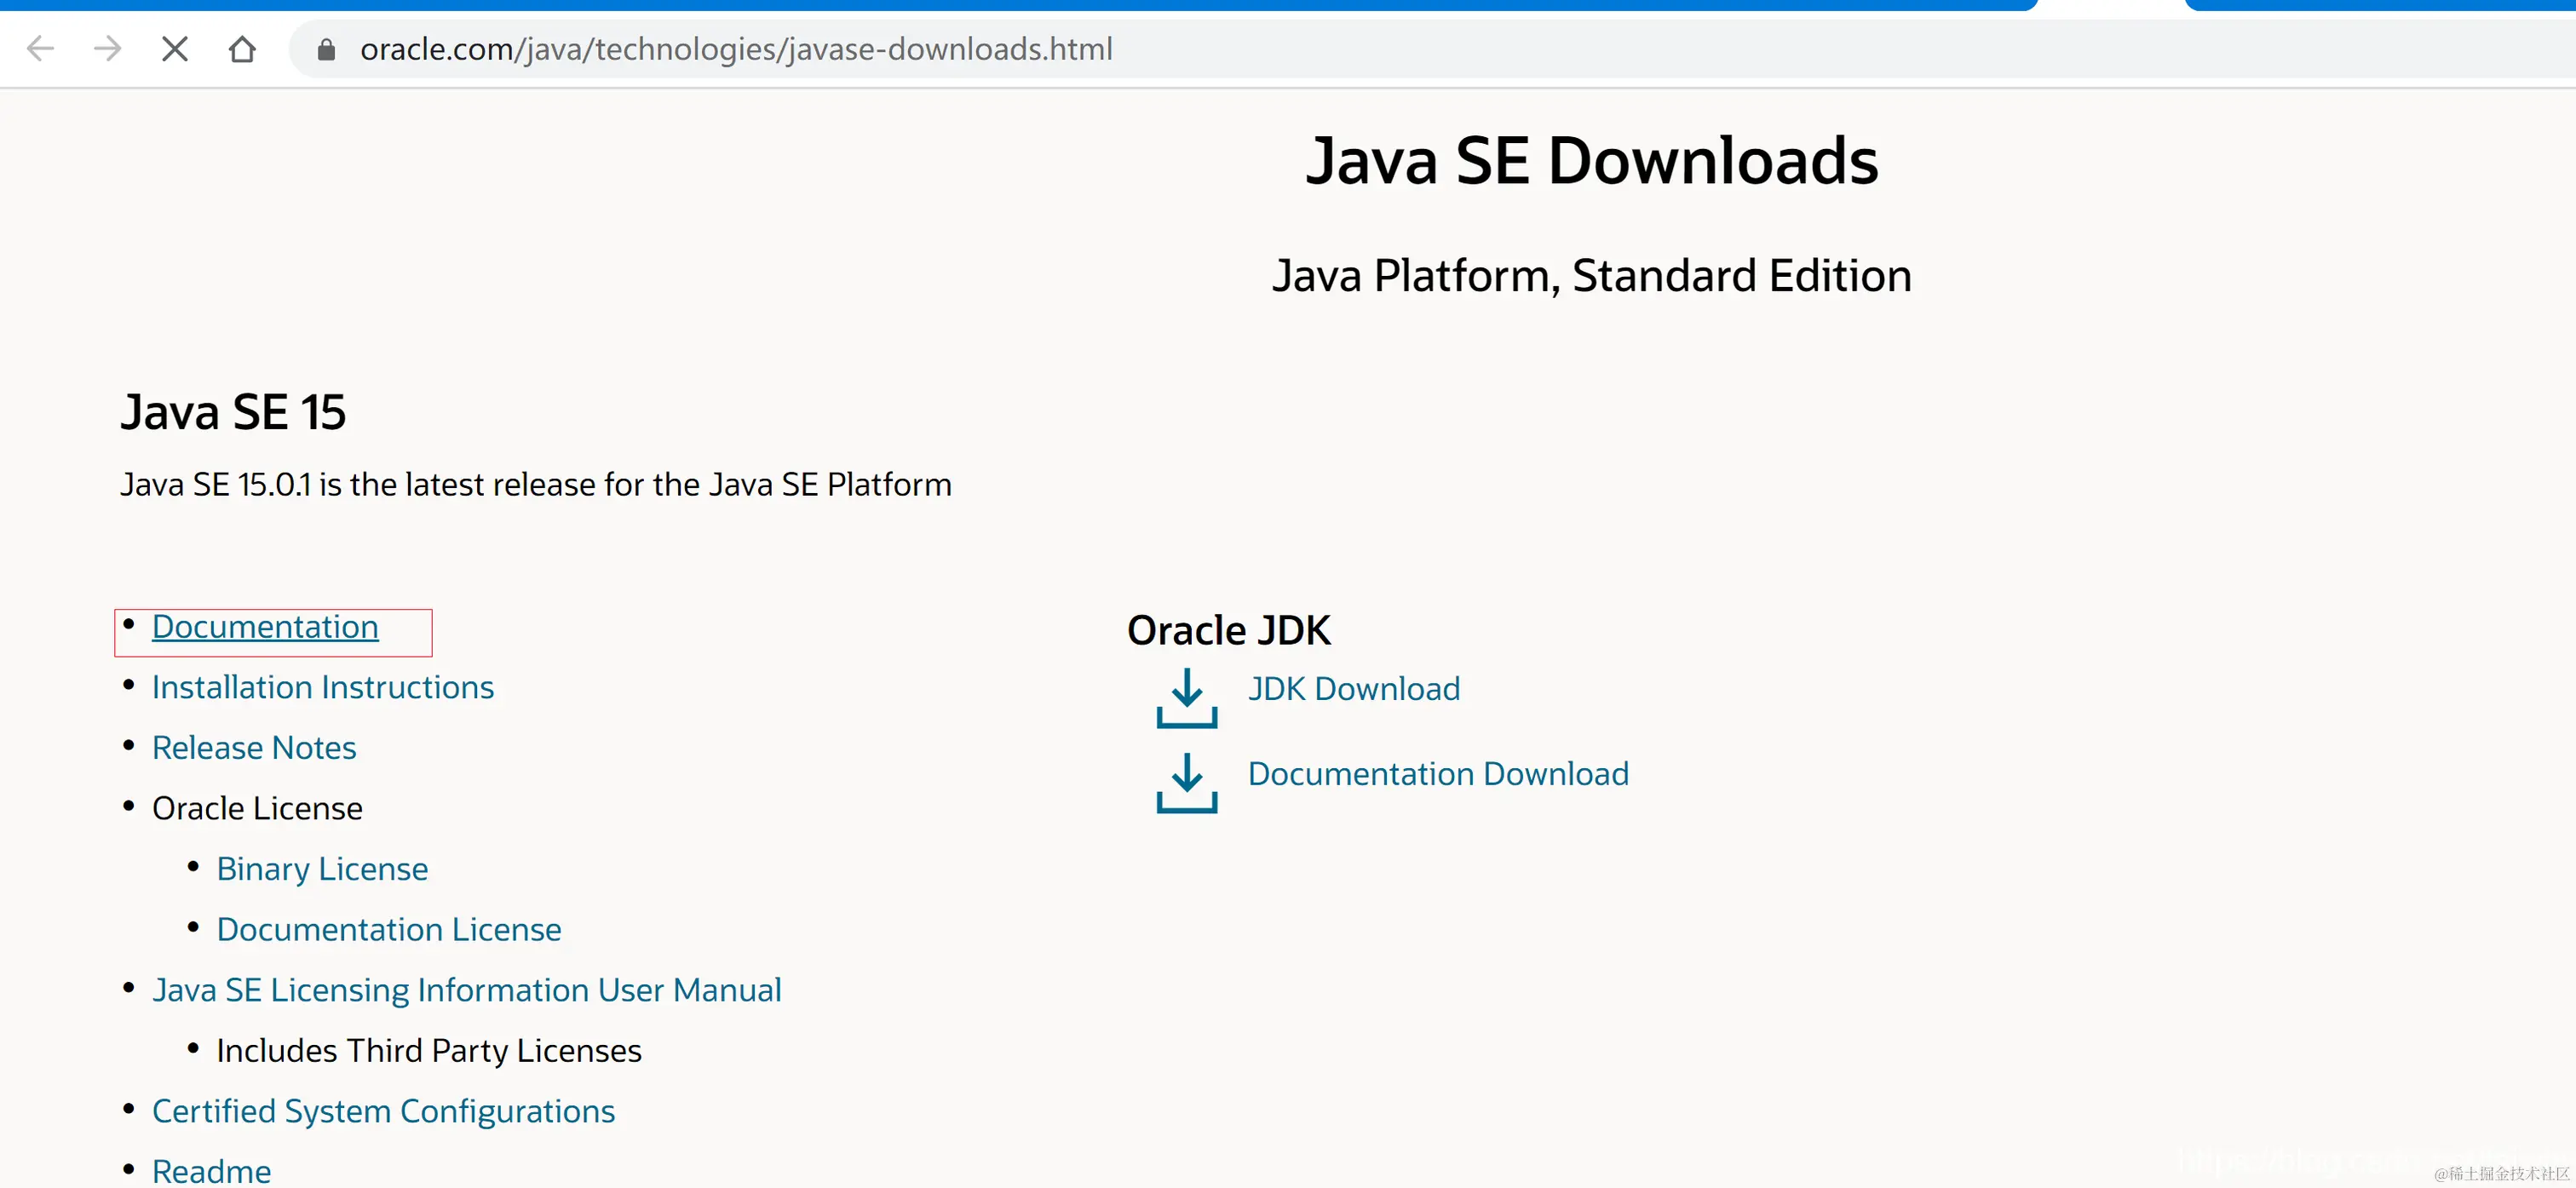Open the Documentation License link
Screen dimensions: 2576x1188
[x=389, y=929]
